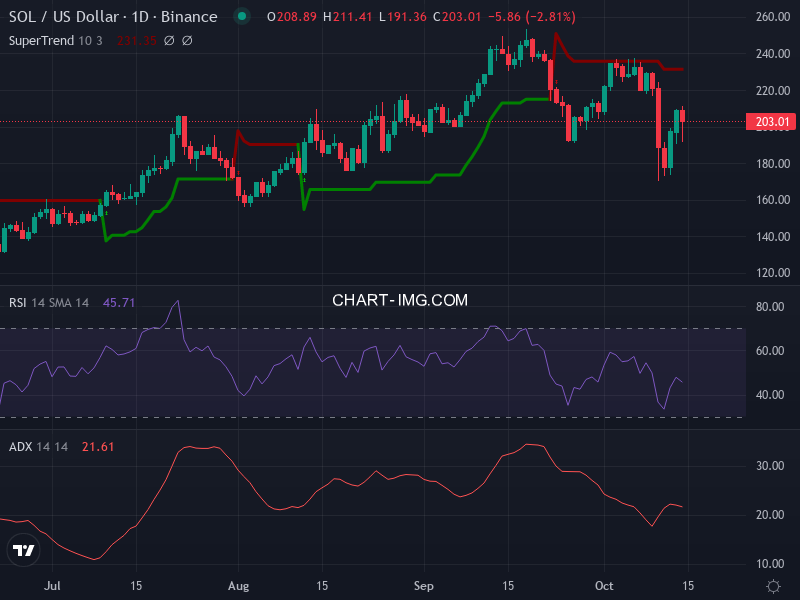Click the second ∅ symbol beside SuperTrend
Viewport: 800px width, 600px height.
(187, 40)
